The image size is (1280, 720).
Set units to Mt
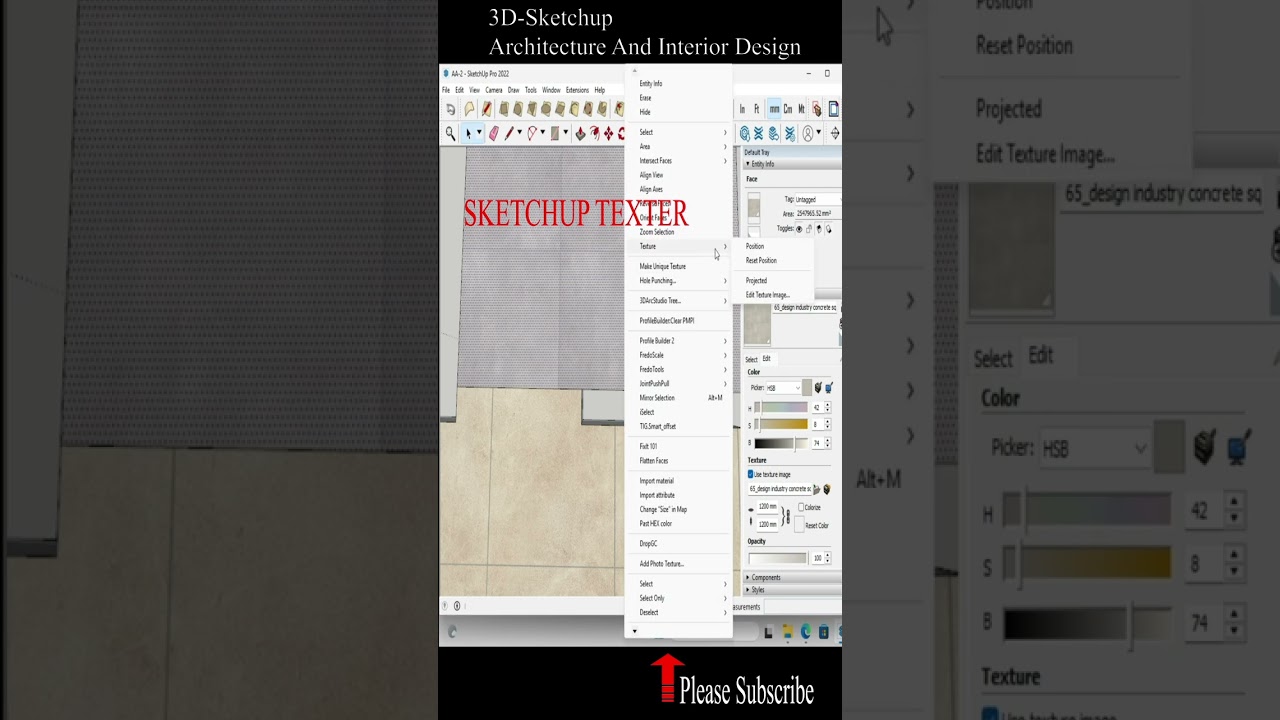point(801,109)
